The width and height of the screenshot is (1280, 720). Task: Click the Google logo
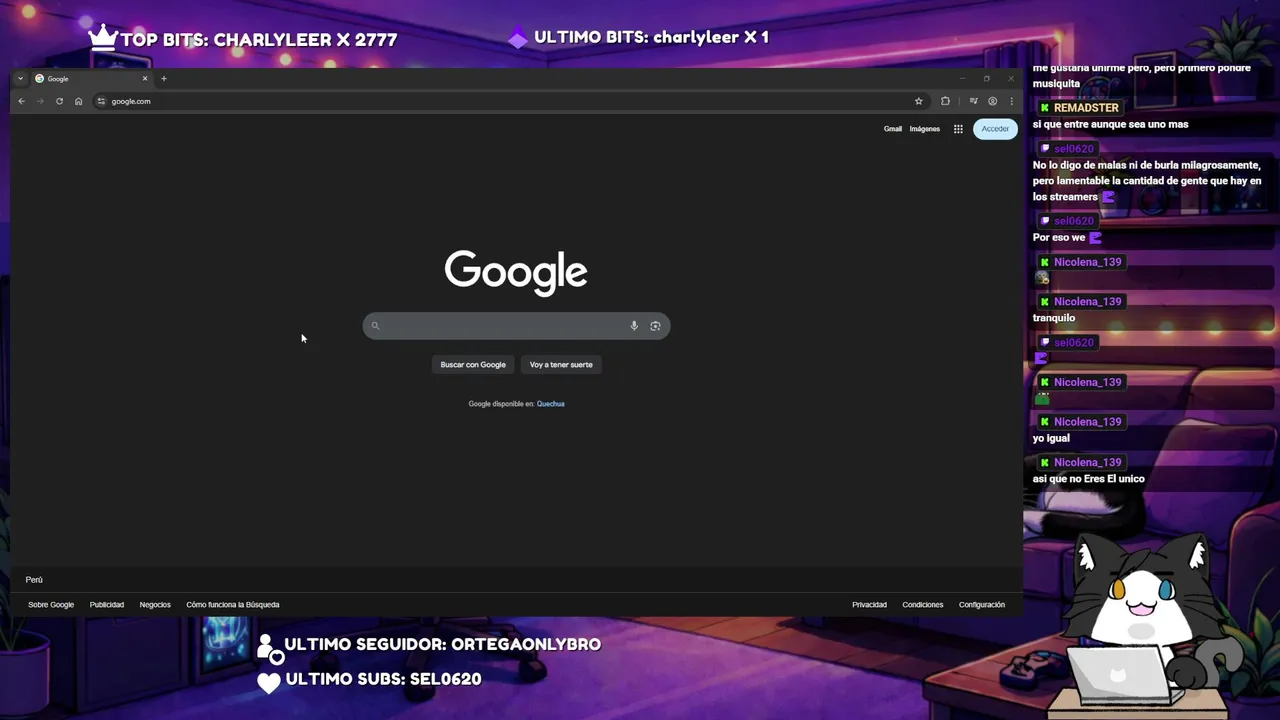(x=516, y=272)
